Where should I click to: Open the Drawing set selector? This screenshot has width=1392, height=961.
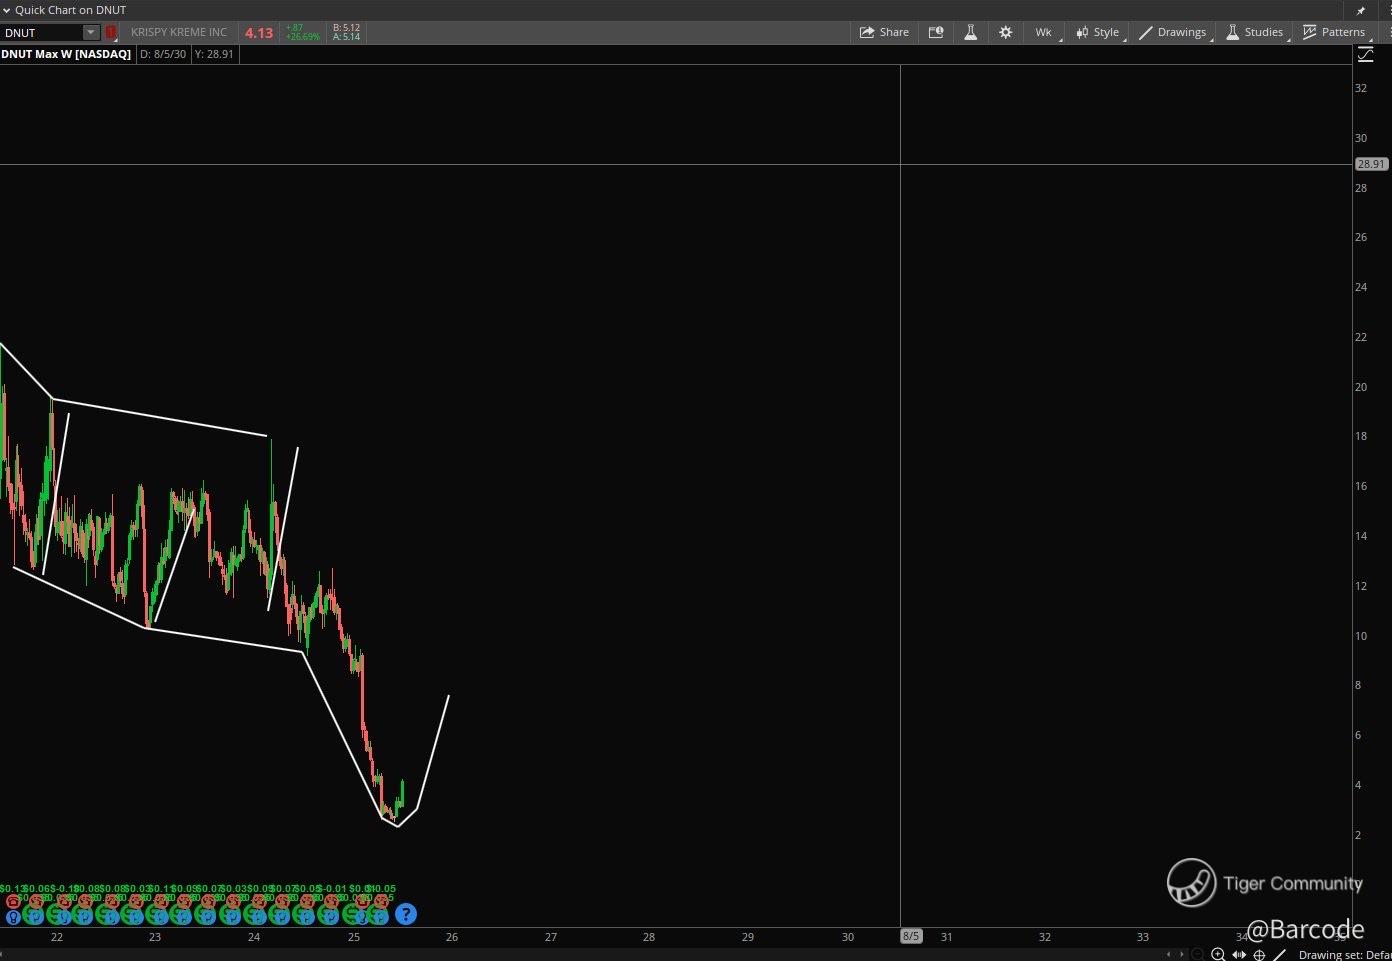point(1344,955)
